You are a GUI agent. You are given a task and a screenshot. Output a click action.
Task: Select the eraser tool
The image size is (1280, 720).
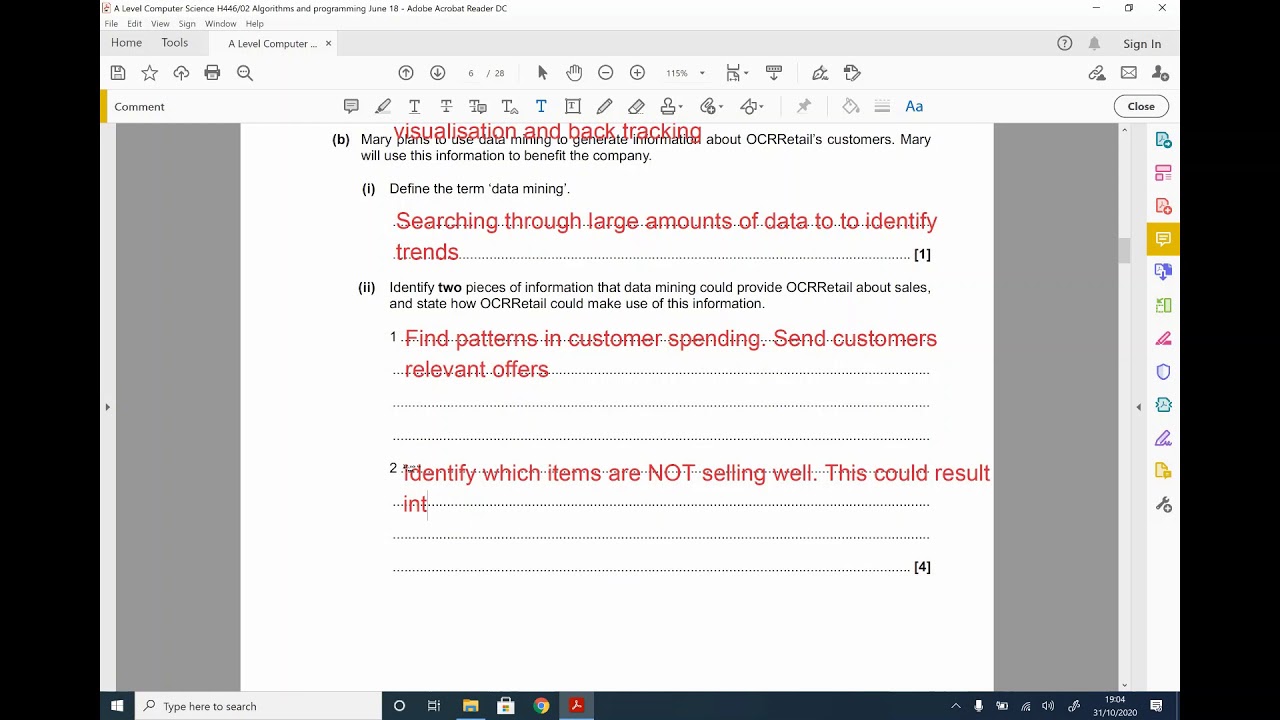tap(636, 106)
